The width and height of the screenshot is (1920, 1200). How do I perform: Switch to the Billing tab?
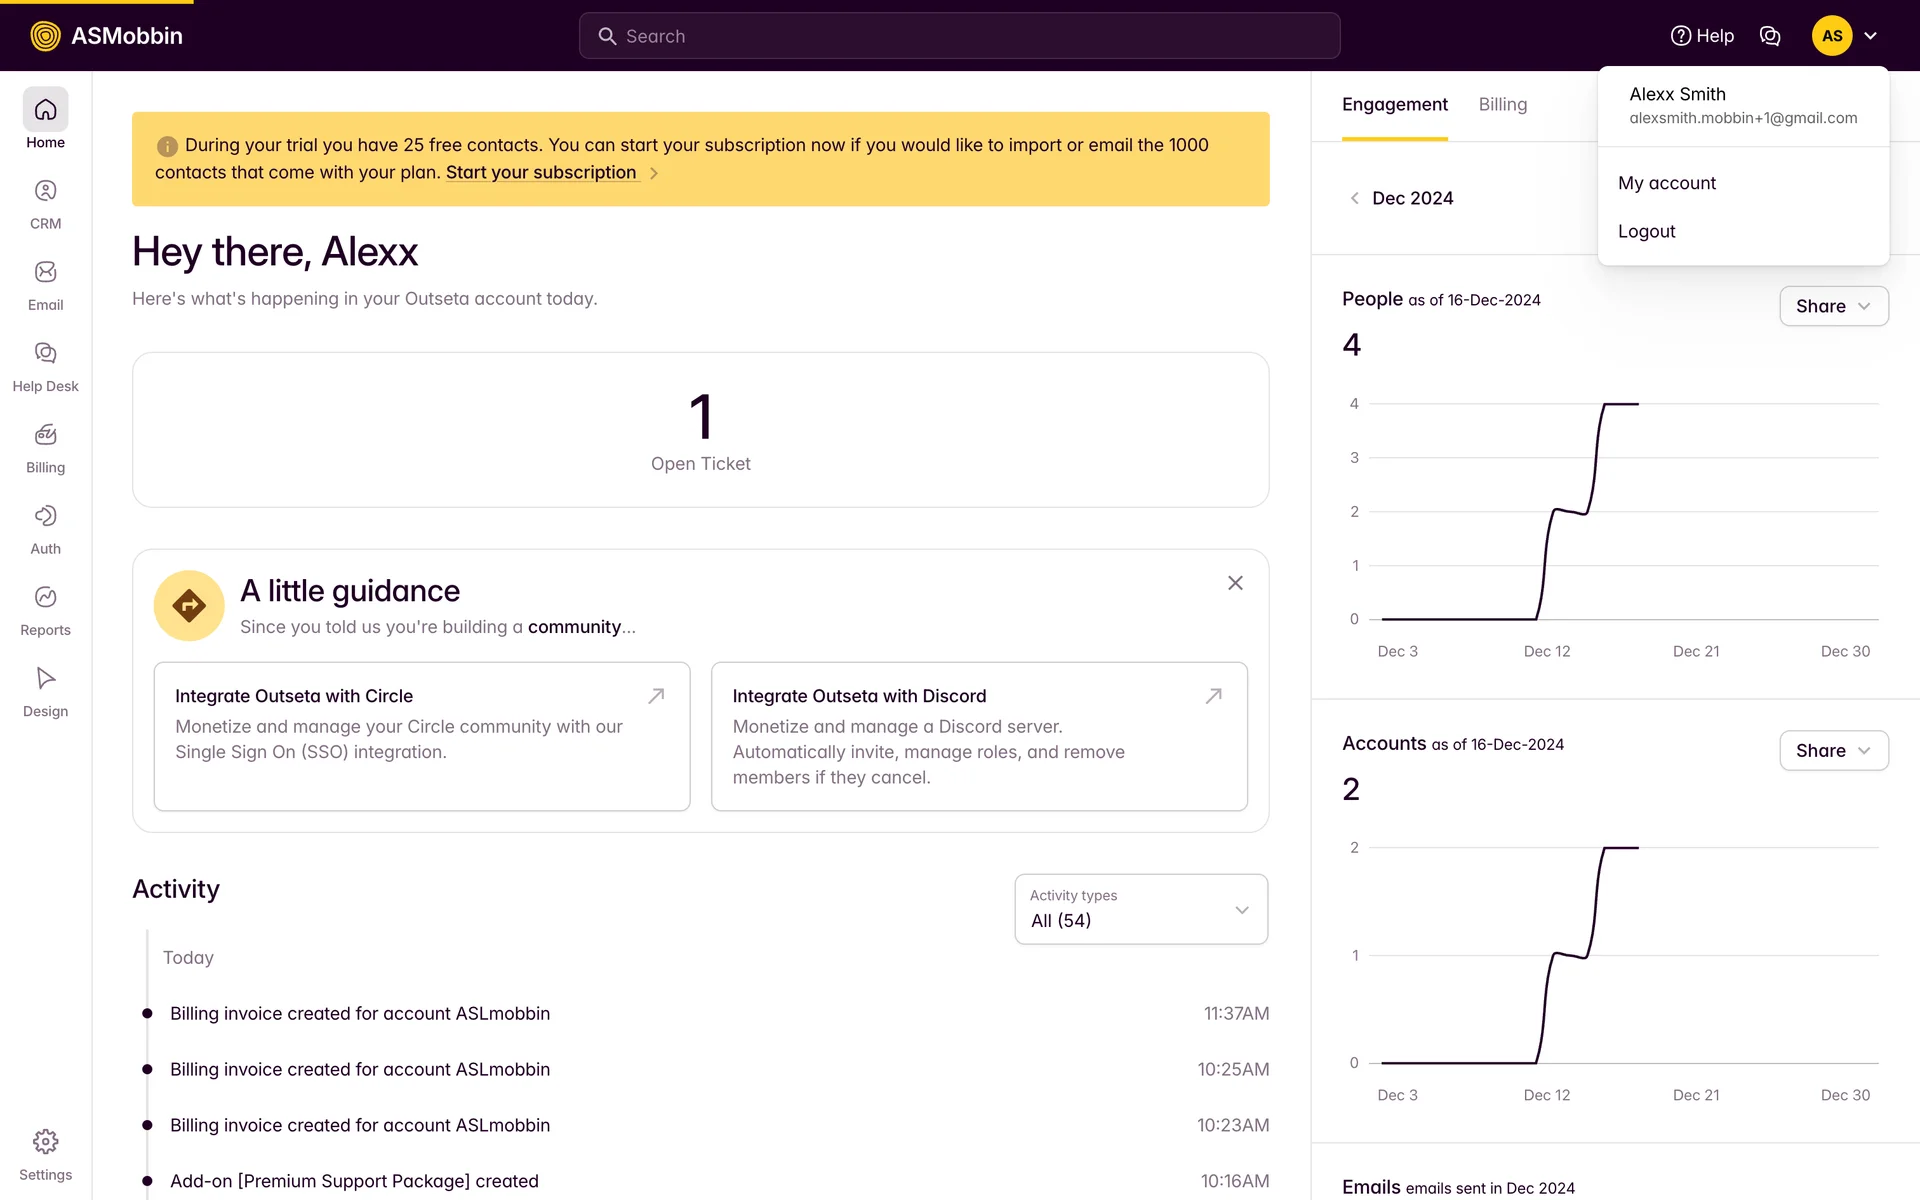click(x=1502, y=105)
